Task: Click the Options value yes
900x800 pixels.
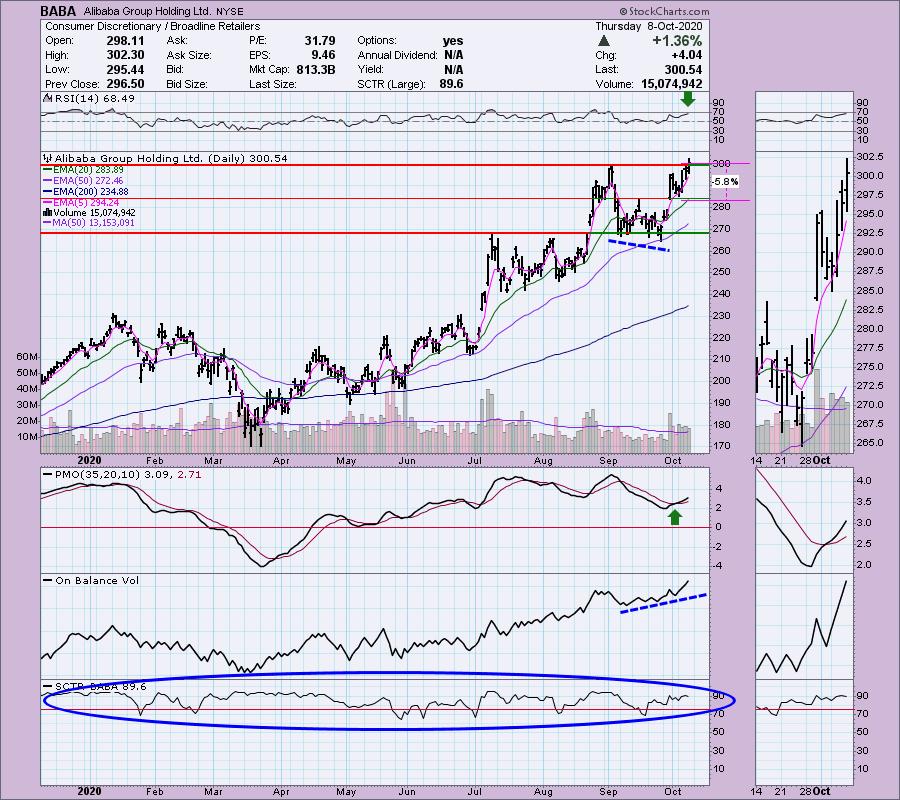Action: point(453,41)
